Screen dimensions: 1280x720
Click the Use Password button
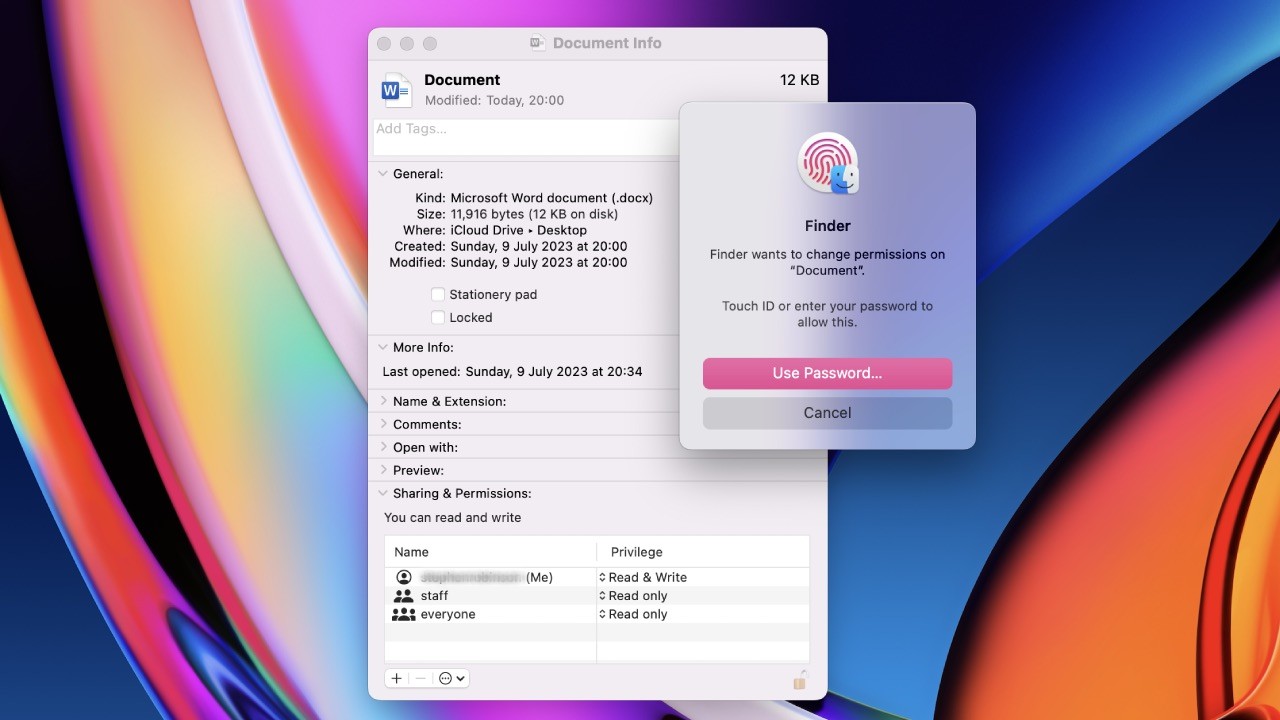point(827,373)
